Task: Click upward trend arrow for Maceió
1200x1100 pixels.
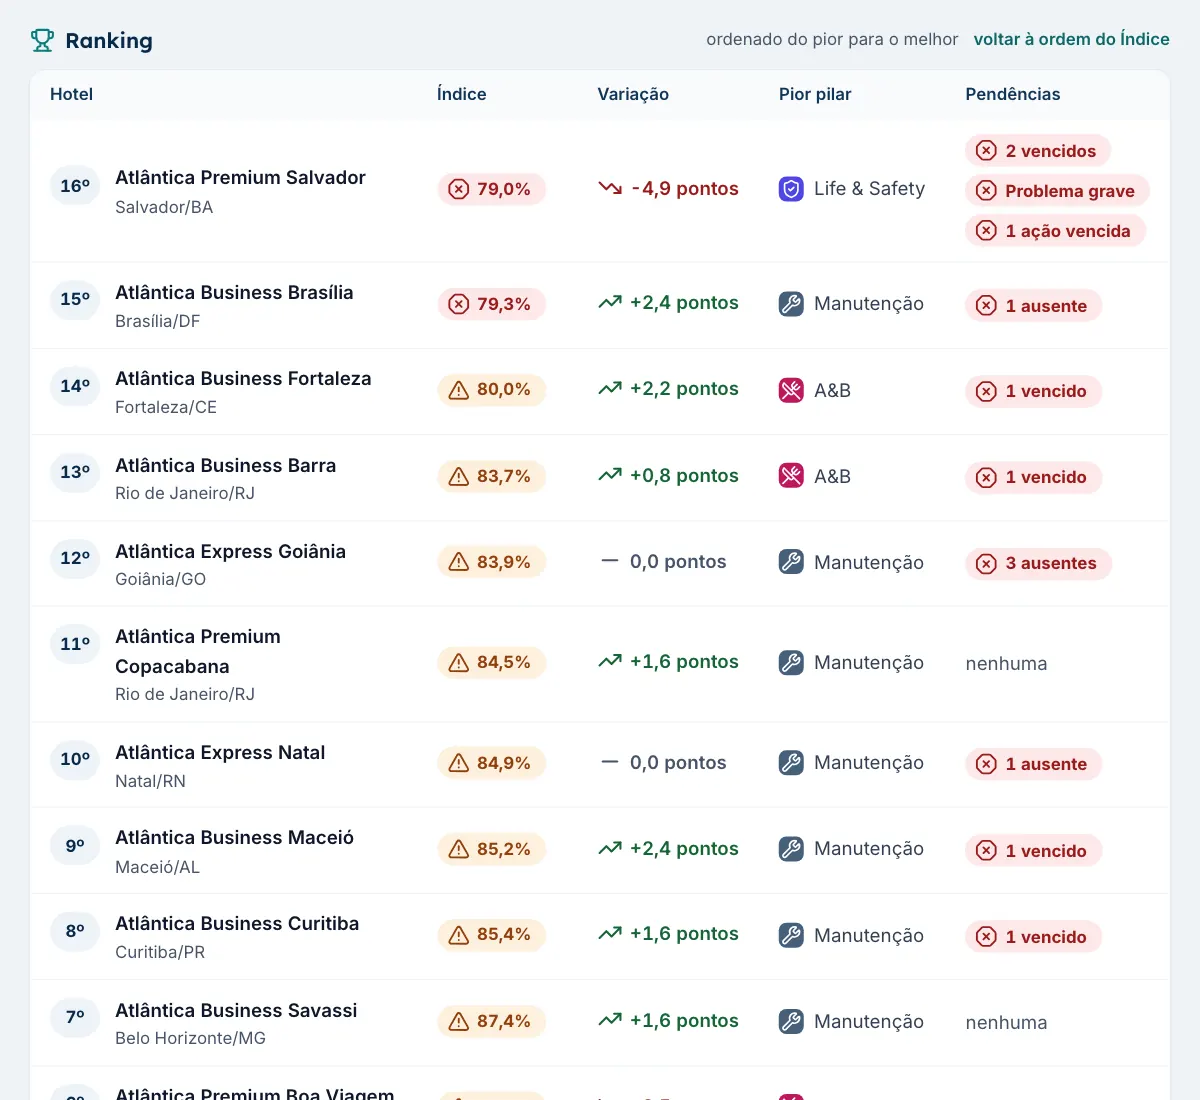Action: coord(610,848)
